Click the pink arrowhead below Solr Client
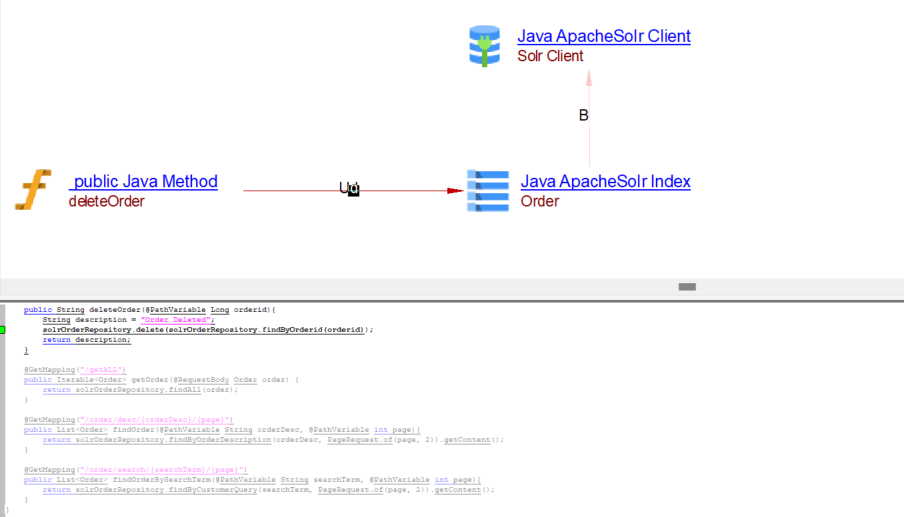Viewport: 904px width, 517px height. click(x=589, y=82)
